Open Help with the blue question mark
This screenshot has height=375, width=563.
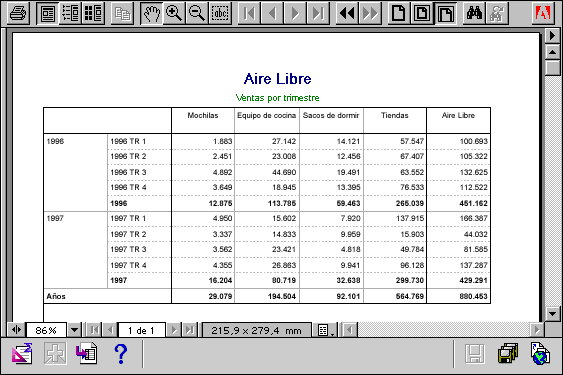(121, 354)
